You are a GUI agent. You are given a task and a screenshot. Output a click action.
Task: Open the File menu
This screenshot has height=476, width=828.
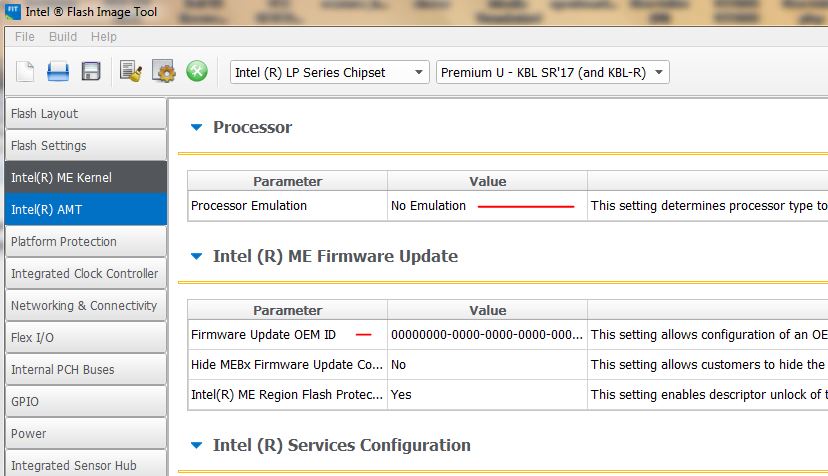coord(25,37)
